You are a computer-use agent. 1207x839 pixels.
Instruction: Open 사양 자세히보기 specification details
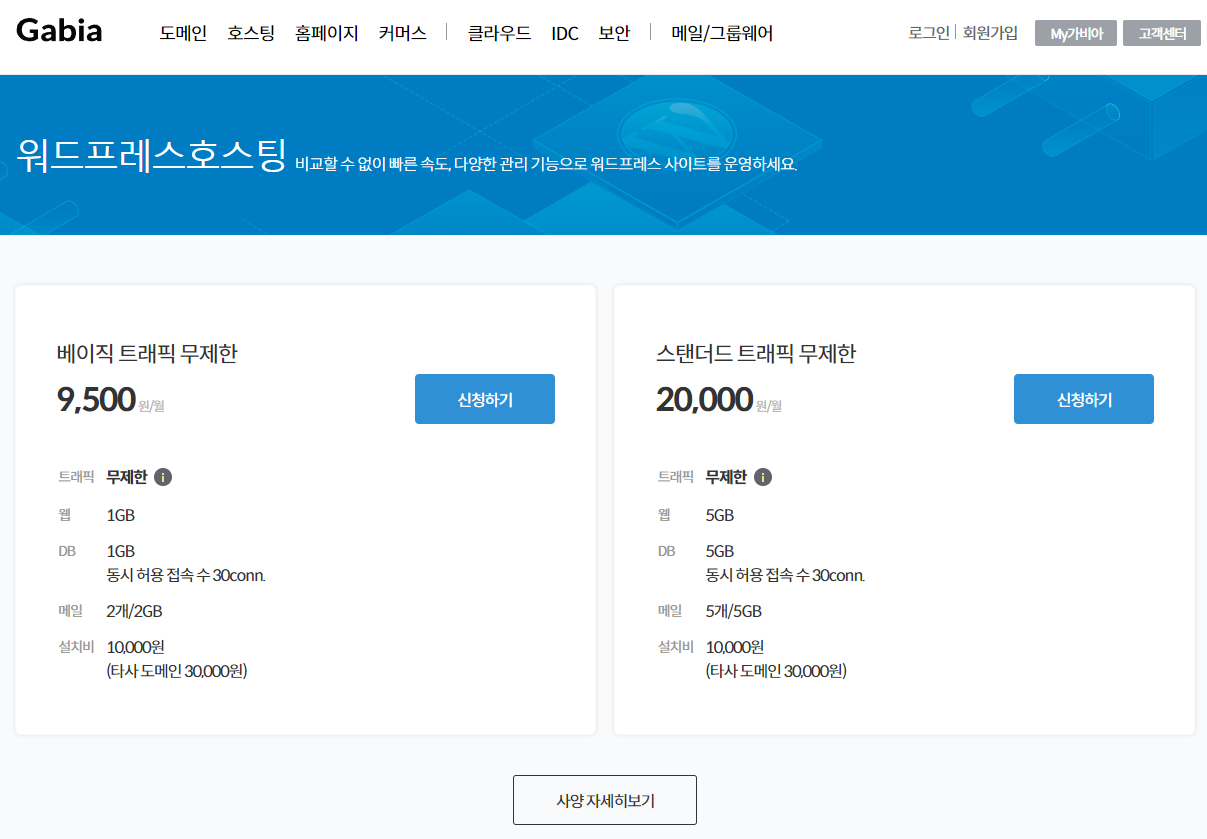pyautogui.click(x=604, y=799)
